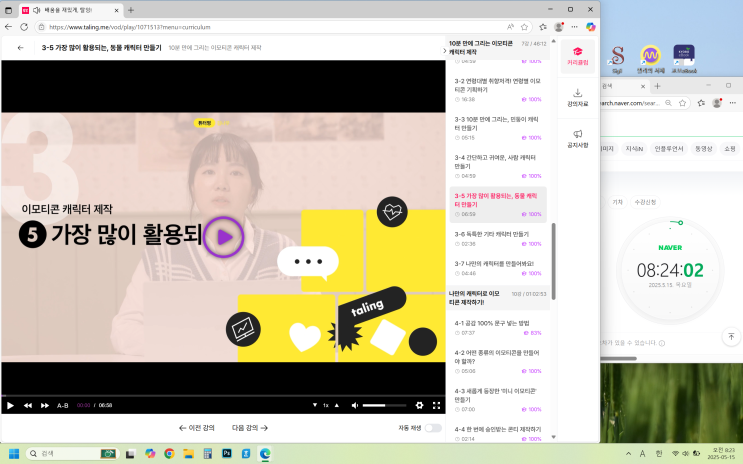
Task: Select the 지식iN tab in Naver window
Action: (x=634, y=149)
